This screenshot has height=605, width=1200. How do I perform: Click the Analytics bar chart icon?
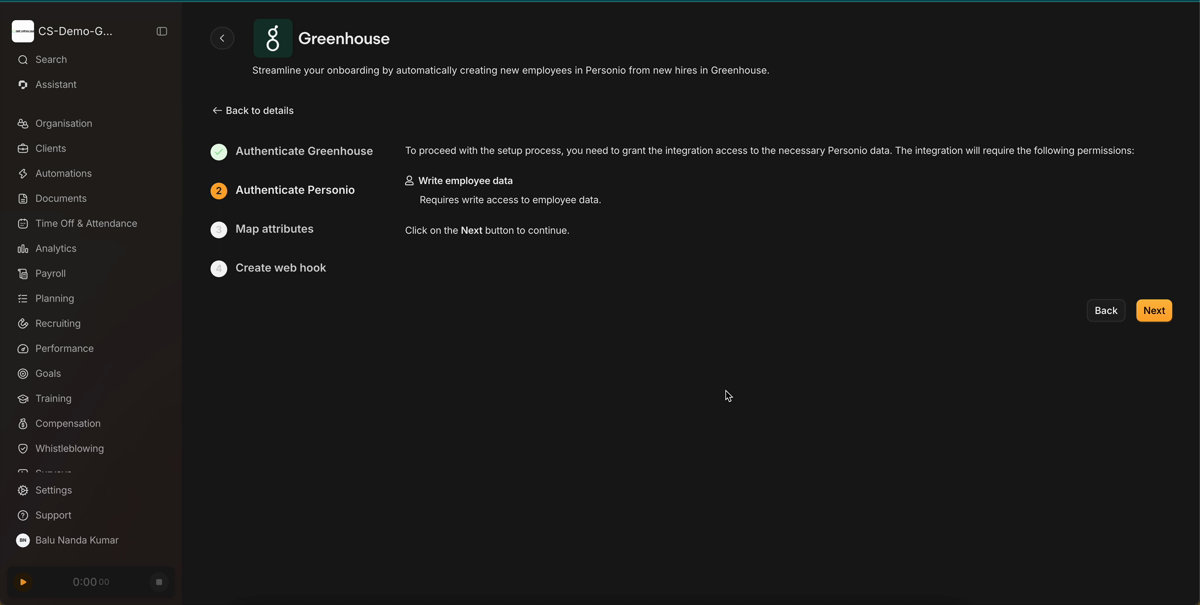[23, 249]
